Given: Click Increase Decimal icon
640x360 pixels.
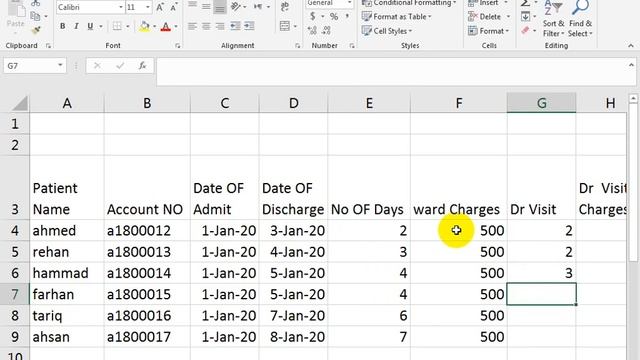Looking at the screenshot, I should click(x=312, y=31).
